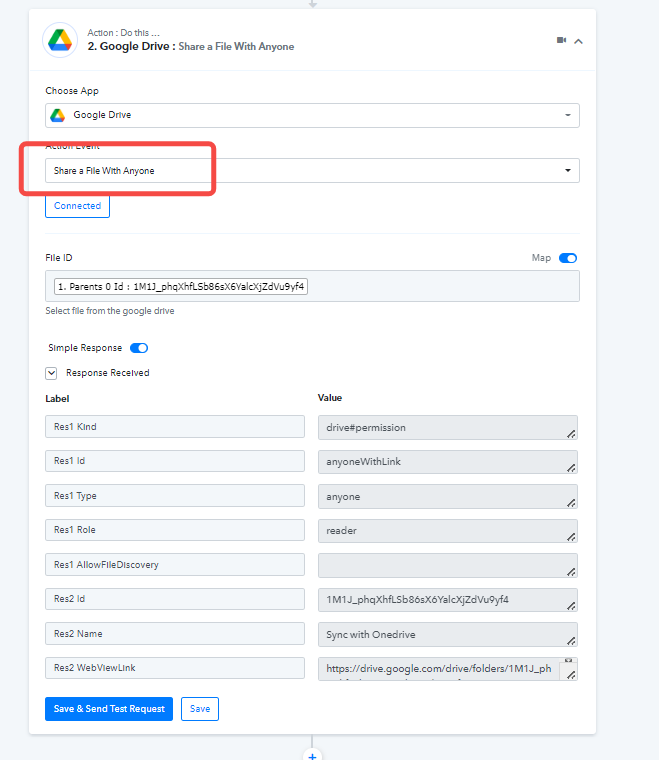Click the Save button
Image resolution: width=659 pixels, height=760 pixels.
(x=200, y=709)
